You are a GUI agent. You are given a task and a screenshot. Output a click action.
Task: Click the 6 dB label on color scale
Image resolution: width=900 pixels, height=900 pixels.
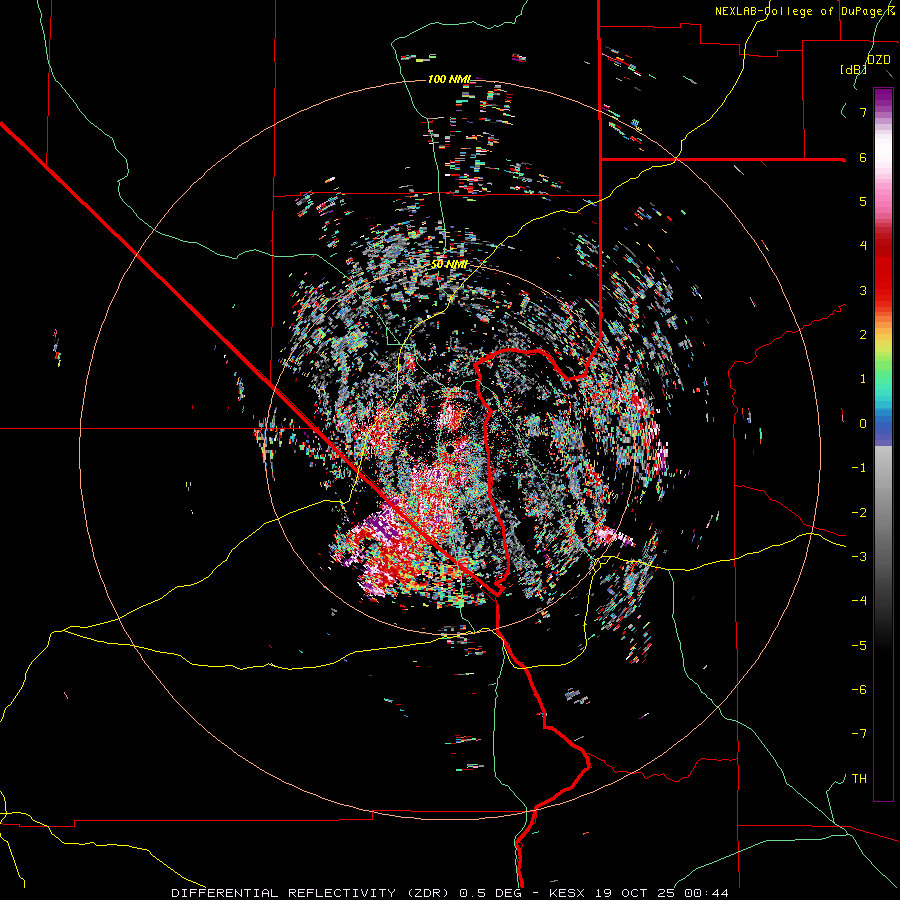[863, 157]
